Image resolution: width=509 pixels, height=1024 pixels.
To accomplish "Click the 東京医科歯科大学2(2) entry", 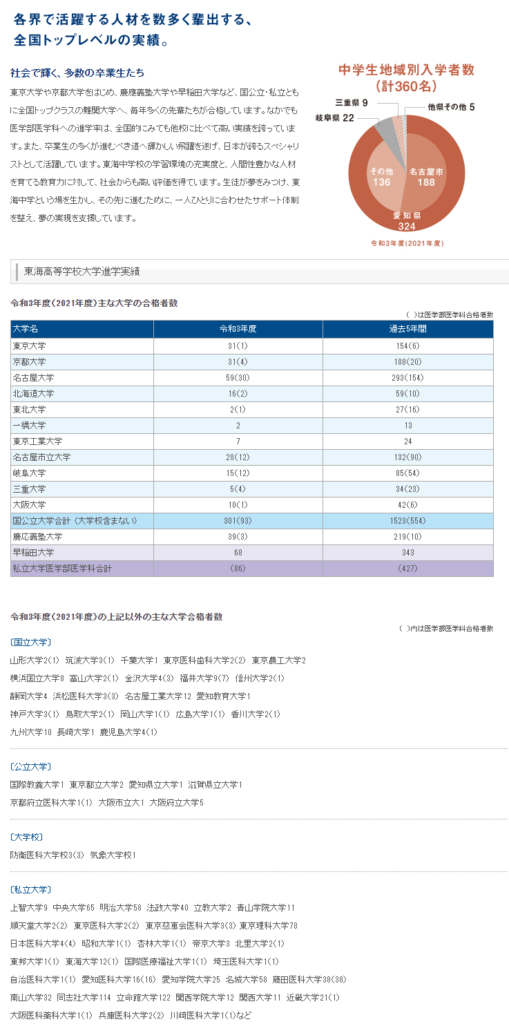I will 205,660.
